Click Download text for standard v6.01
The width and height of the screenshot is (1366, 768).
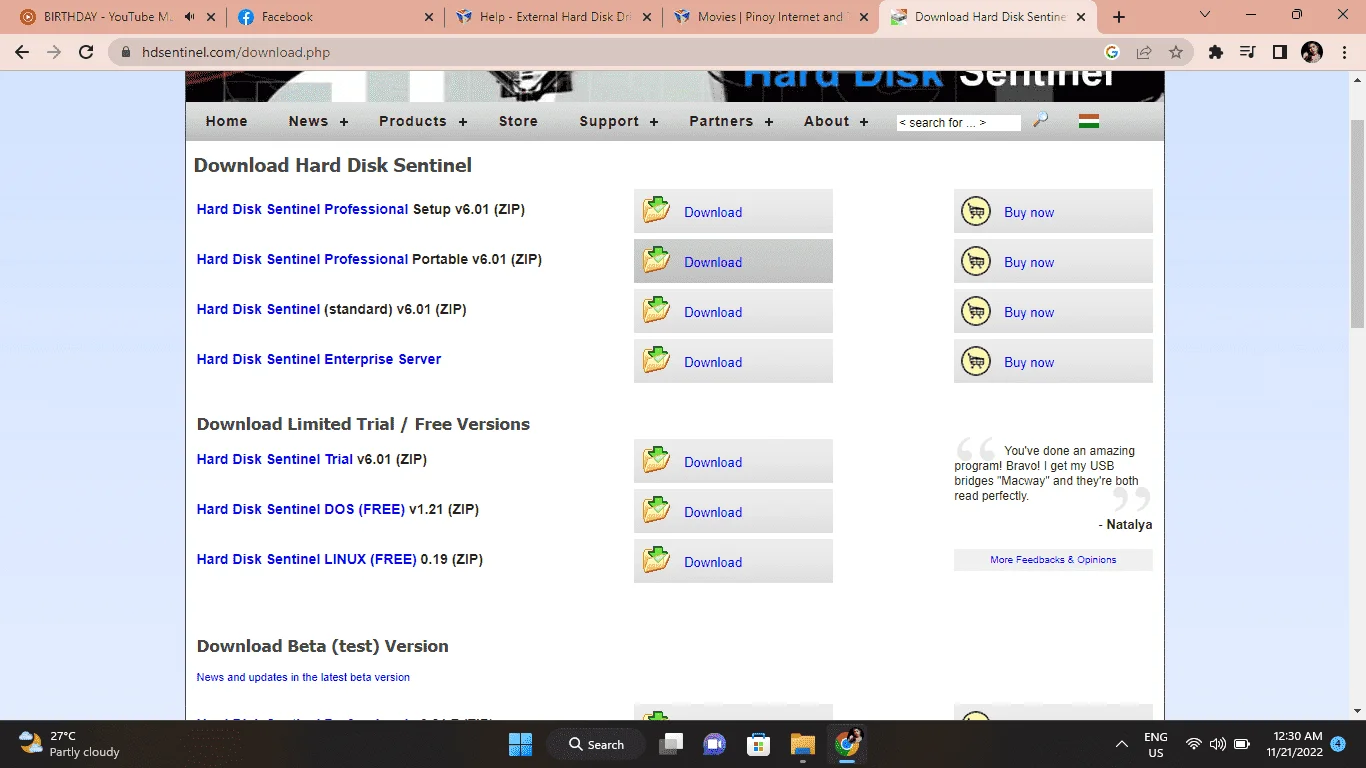pyautogui.click(x=713, y=312)
